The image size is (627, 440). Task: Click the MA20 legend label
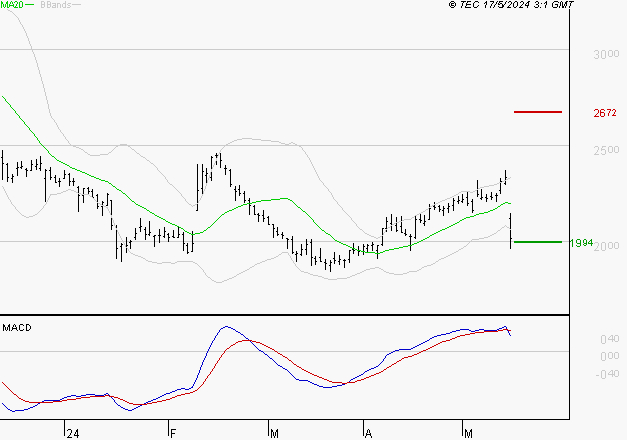12,5
